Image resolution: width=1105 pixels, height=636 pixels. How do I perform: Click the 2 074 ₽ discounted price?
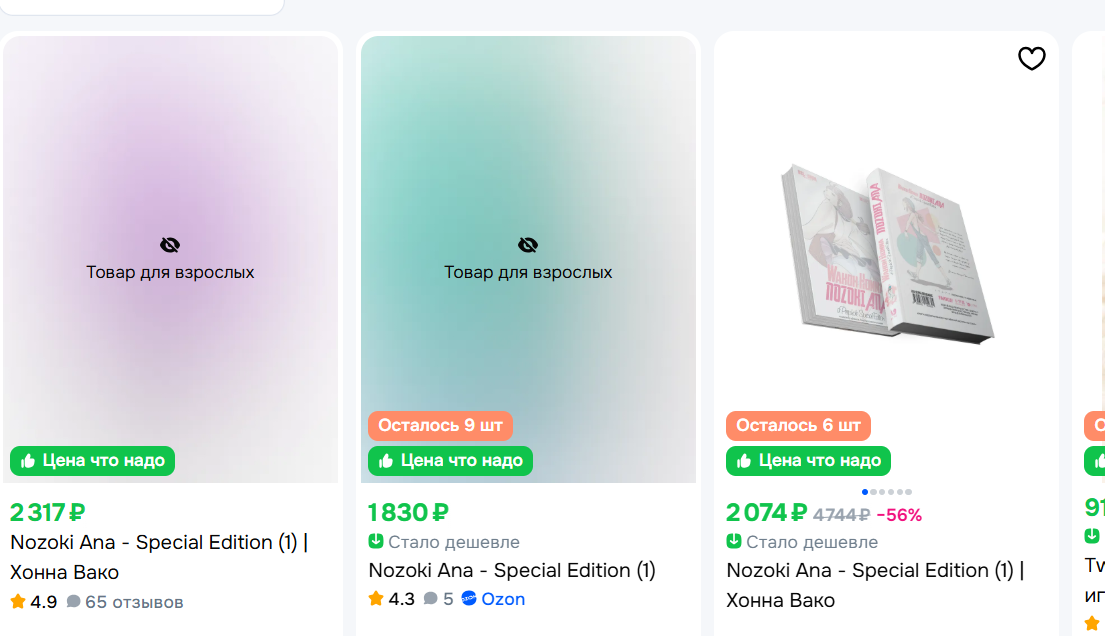[766, 514]
